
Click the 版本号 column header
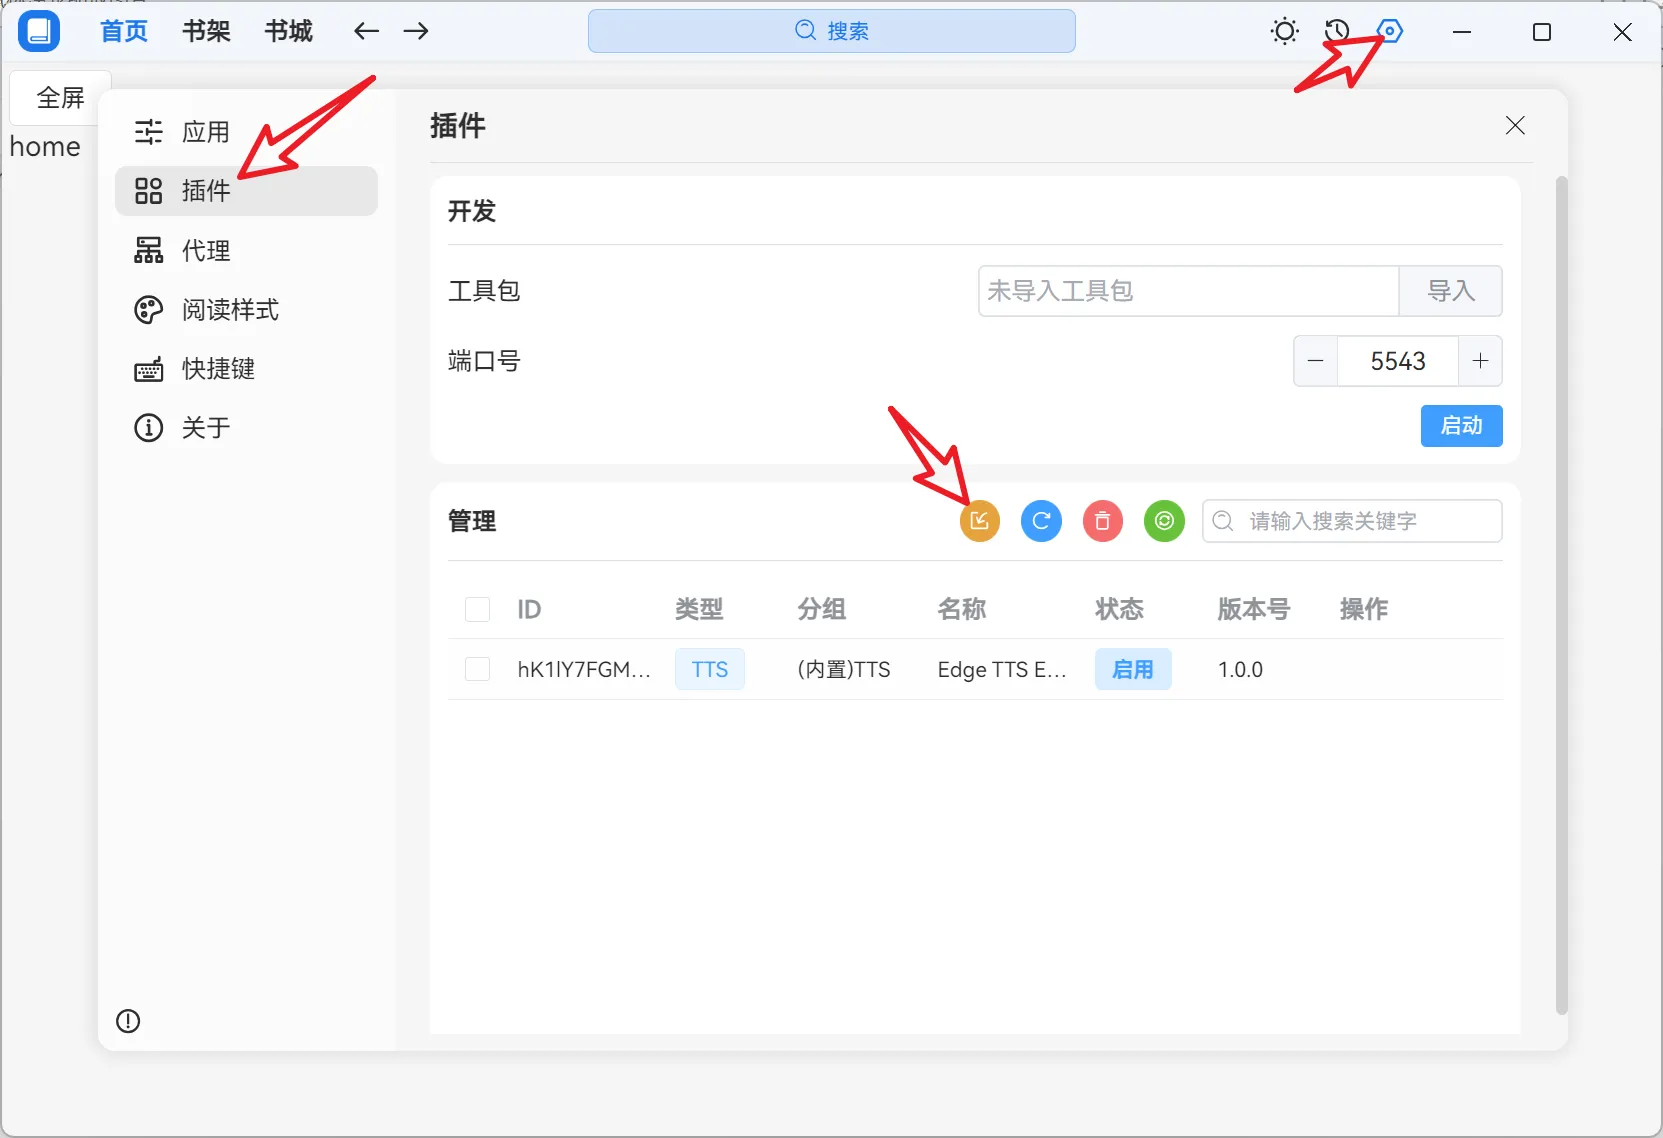click(1253, 609)
